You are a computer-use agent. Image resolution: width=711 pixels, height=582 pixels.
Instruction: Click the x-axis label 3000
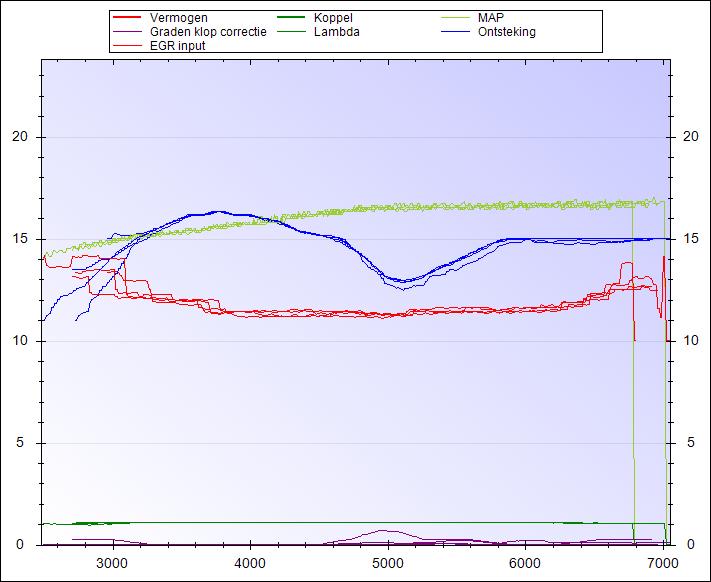click(112, 563)
